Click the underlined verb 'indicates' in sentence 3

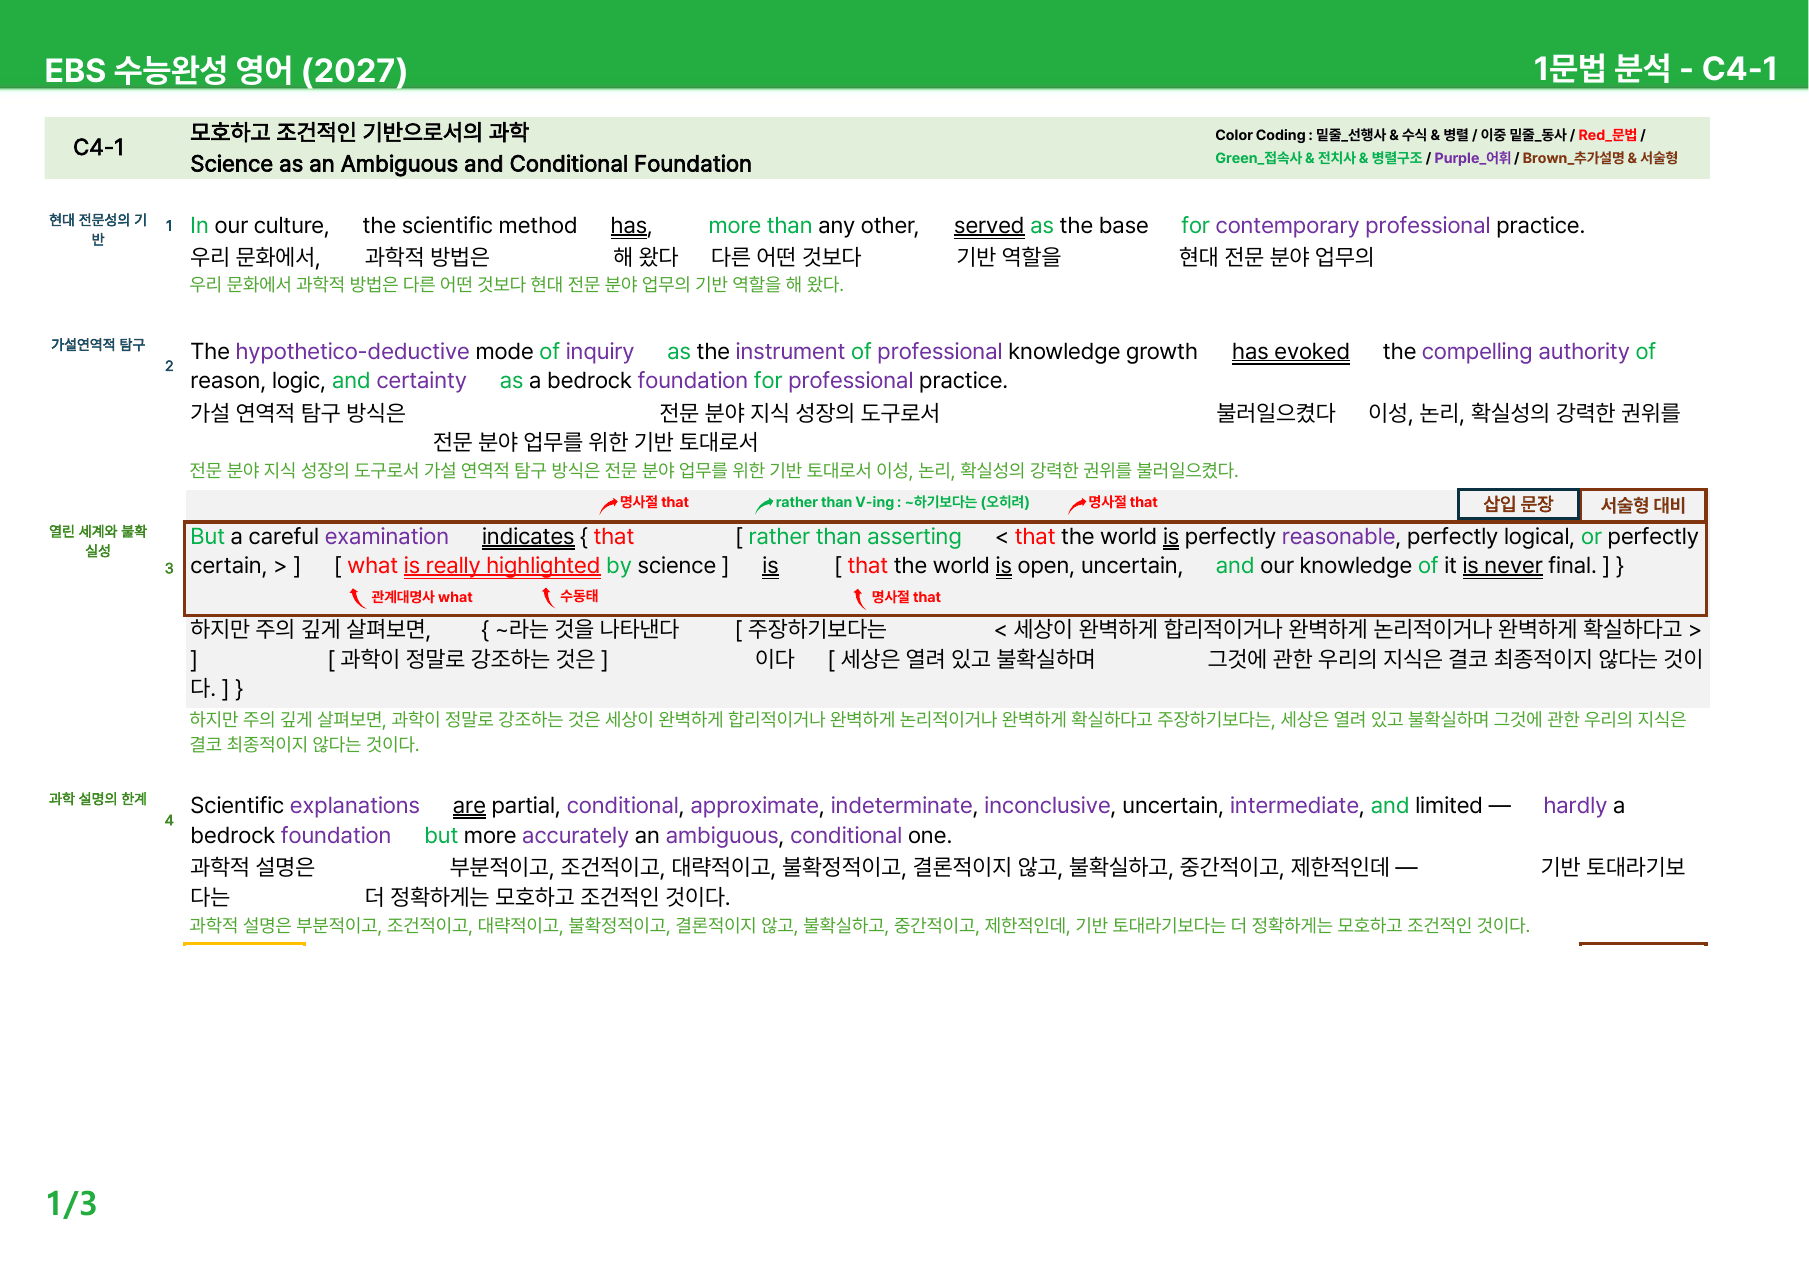(528, 537)
